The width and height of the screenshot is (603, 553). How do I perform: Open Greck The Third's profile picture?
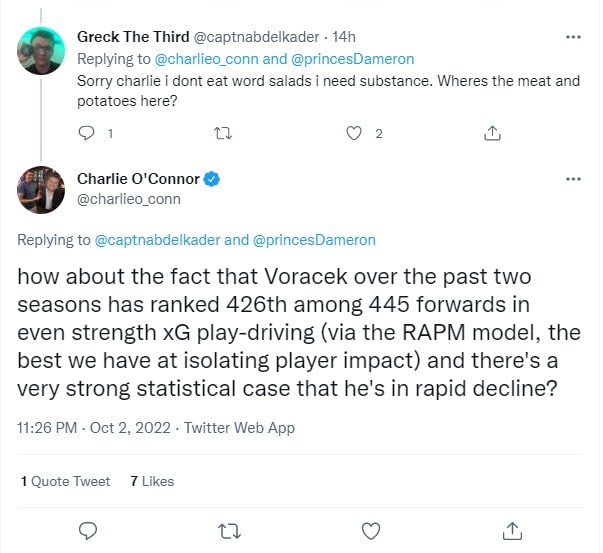click(41, 50)
